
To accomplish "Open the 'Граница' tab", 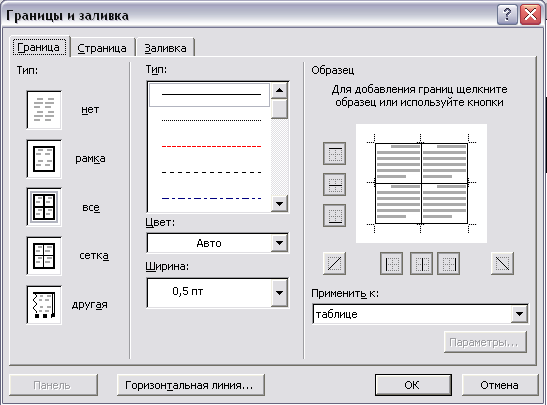I will [39, 47].
